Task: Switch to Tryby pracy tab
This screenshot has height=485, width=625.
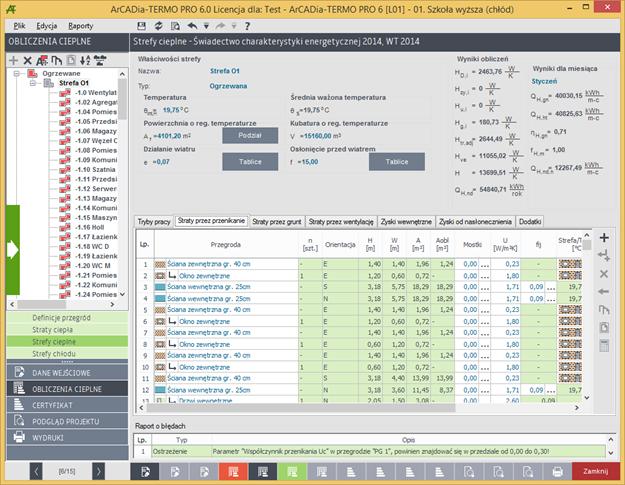Action: [x=154, y=222]
